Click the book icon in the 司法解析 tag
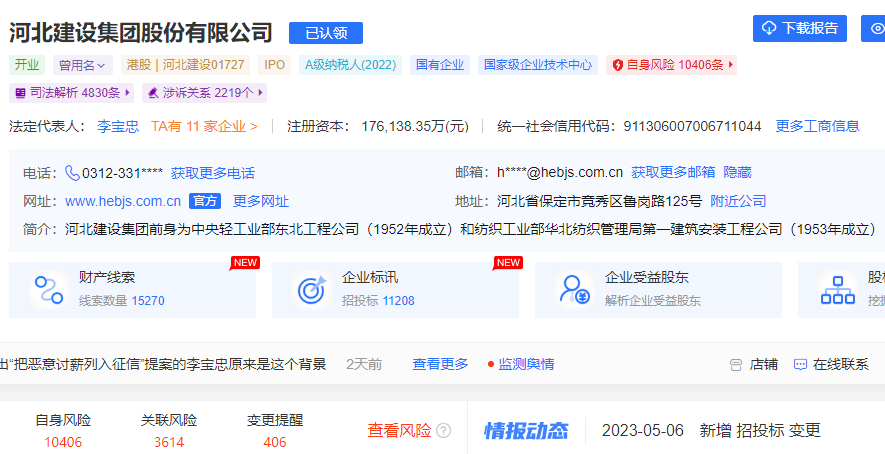Image resolution: width=885 pixels, height=454 pixels. (20, 93)
